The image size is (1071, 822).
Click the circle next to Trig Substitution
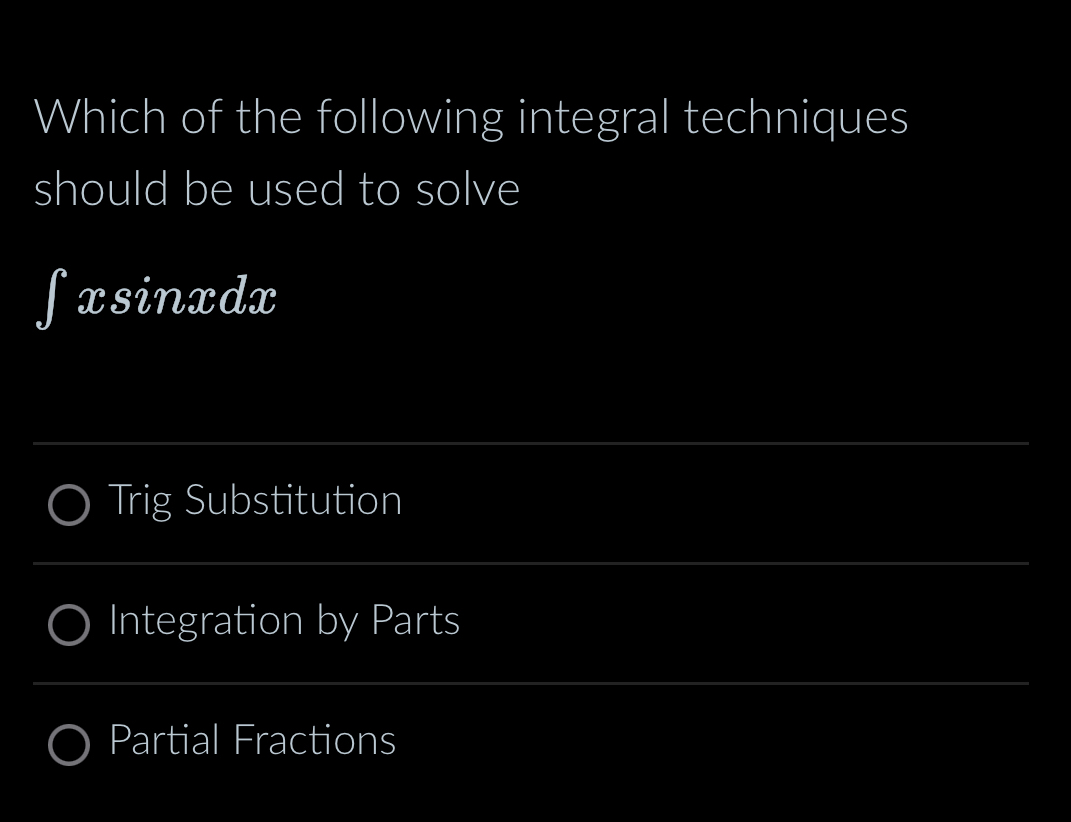coord(68,506)
